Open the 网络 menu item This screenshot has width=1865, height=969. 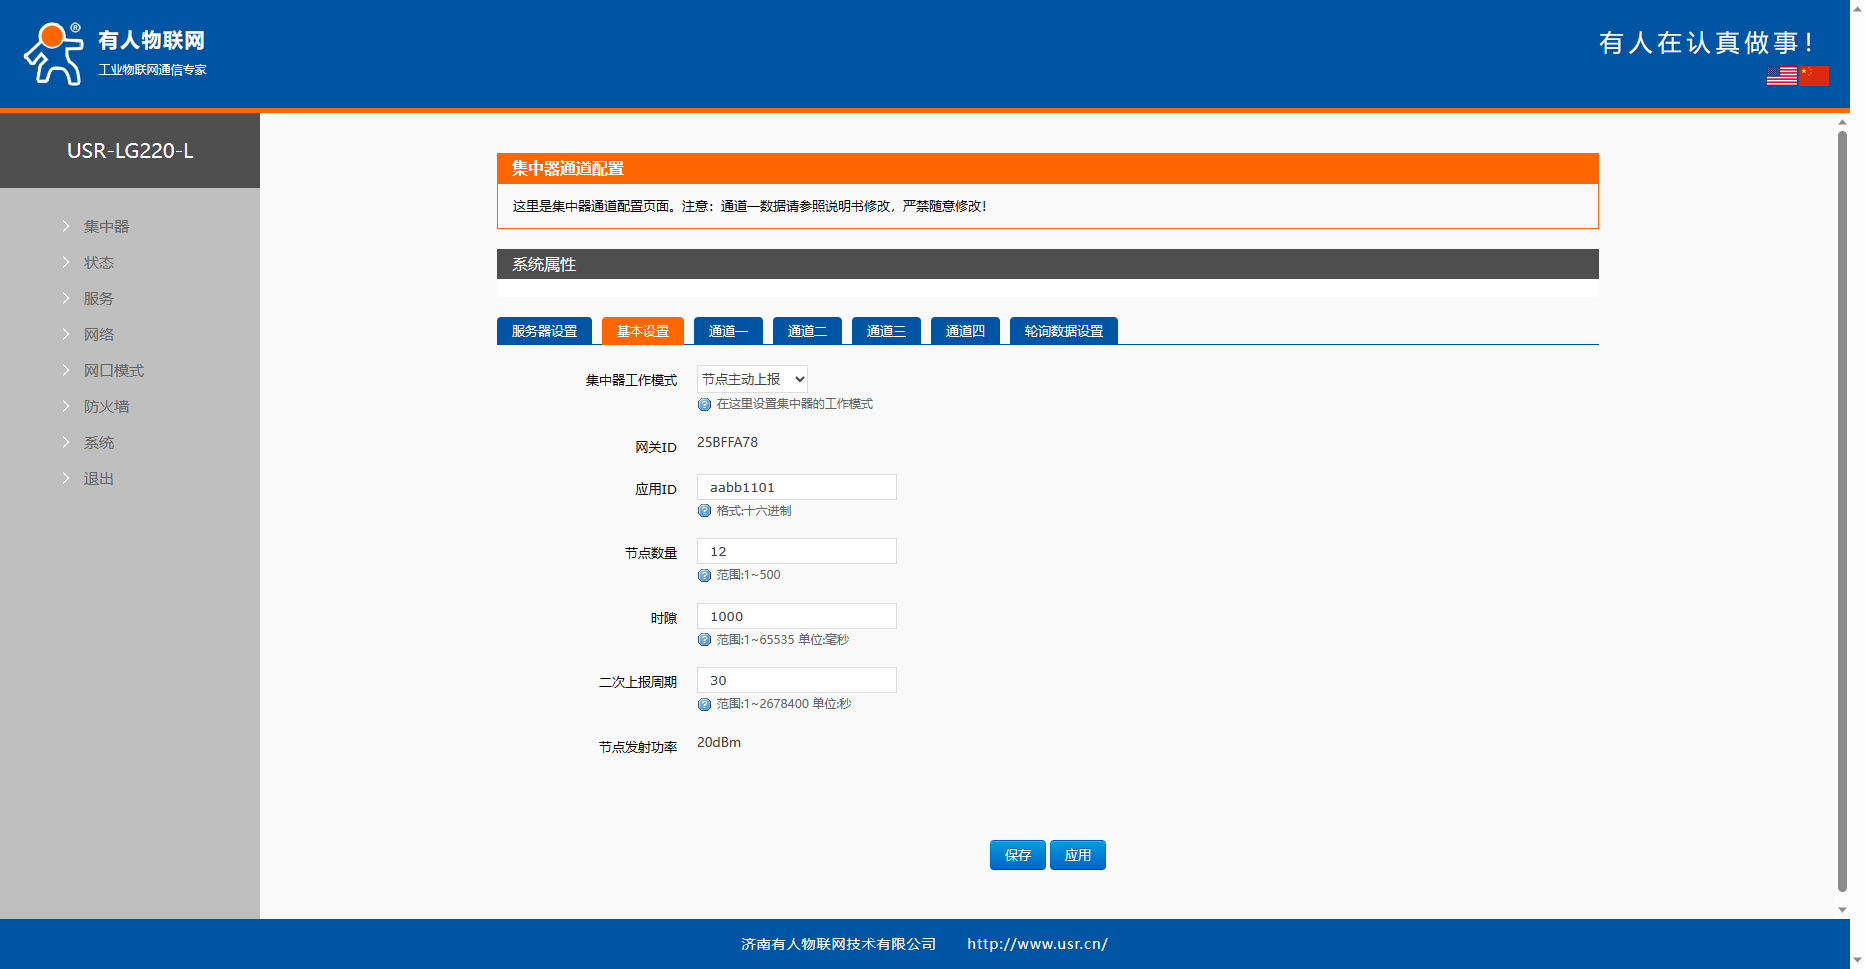point(99,335)
